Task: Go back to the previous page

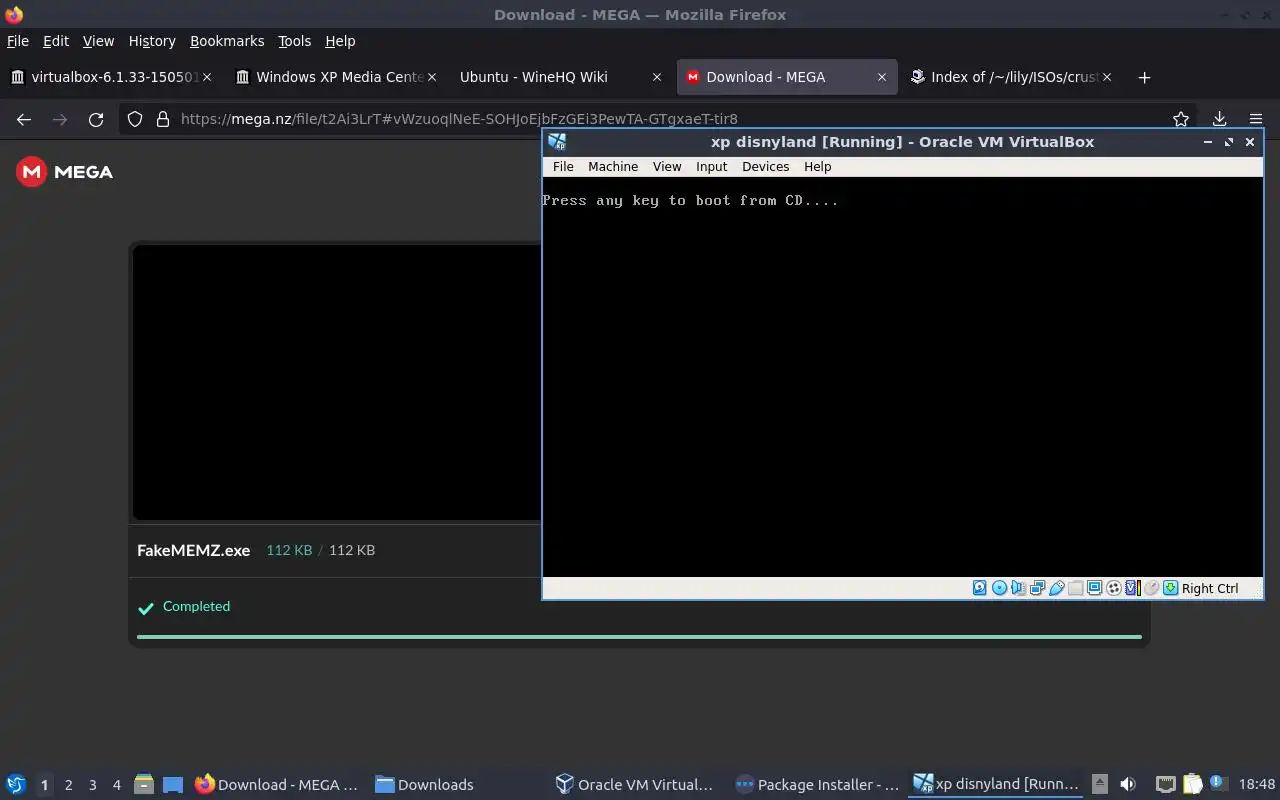Action: pyautogui.click(x=24, y=119)
